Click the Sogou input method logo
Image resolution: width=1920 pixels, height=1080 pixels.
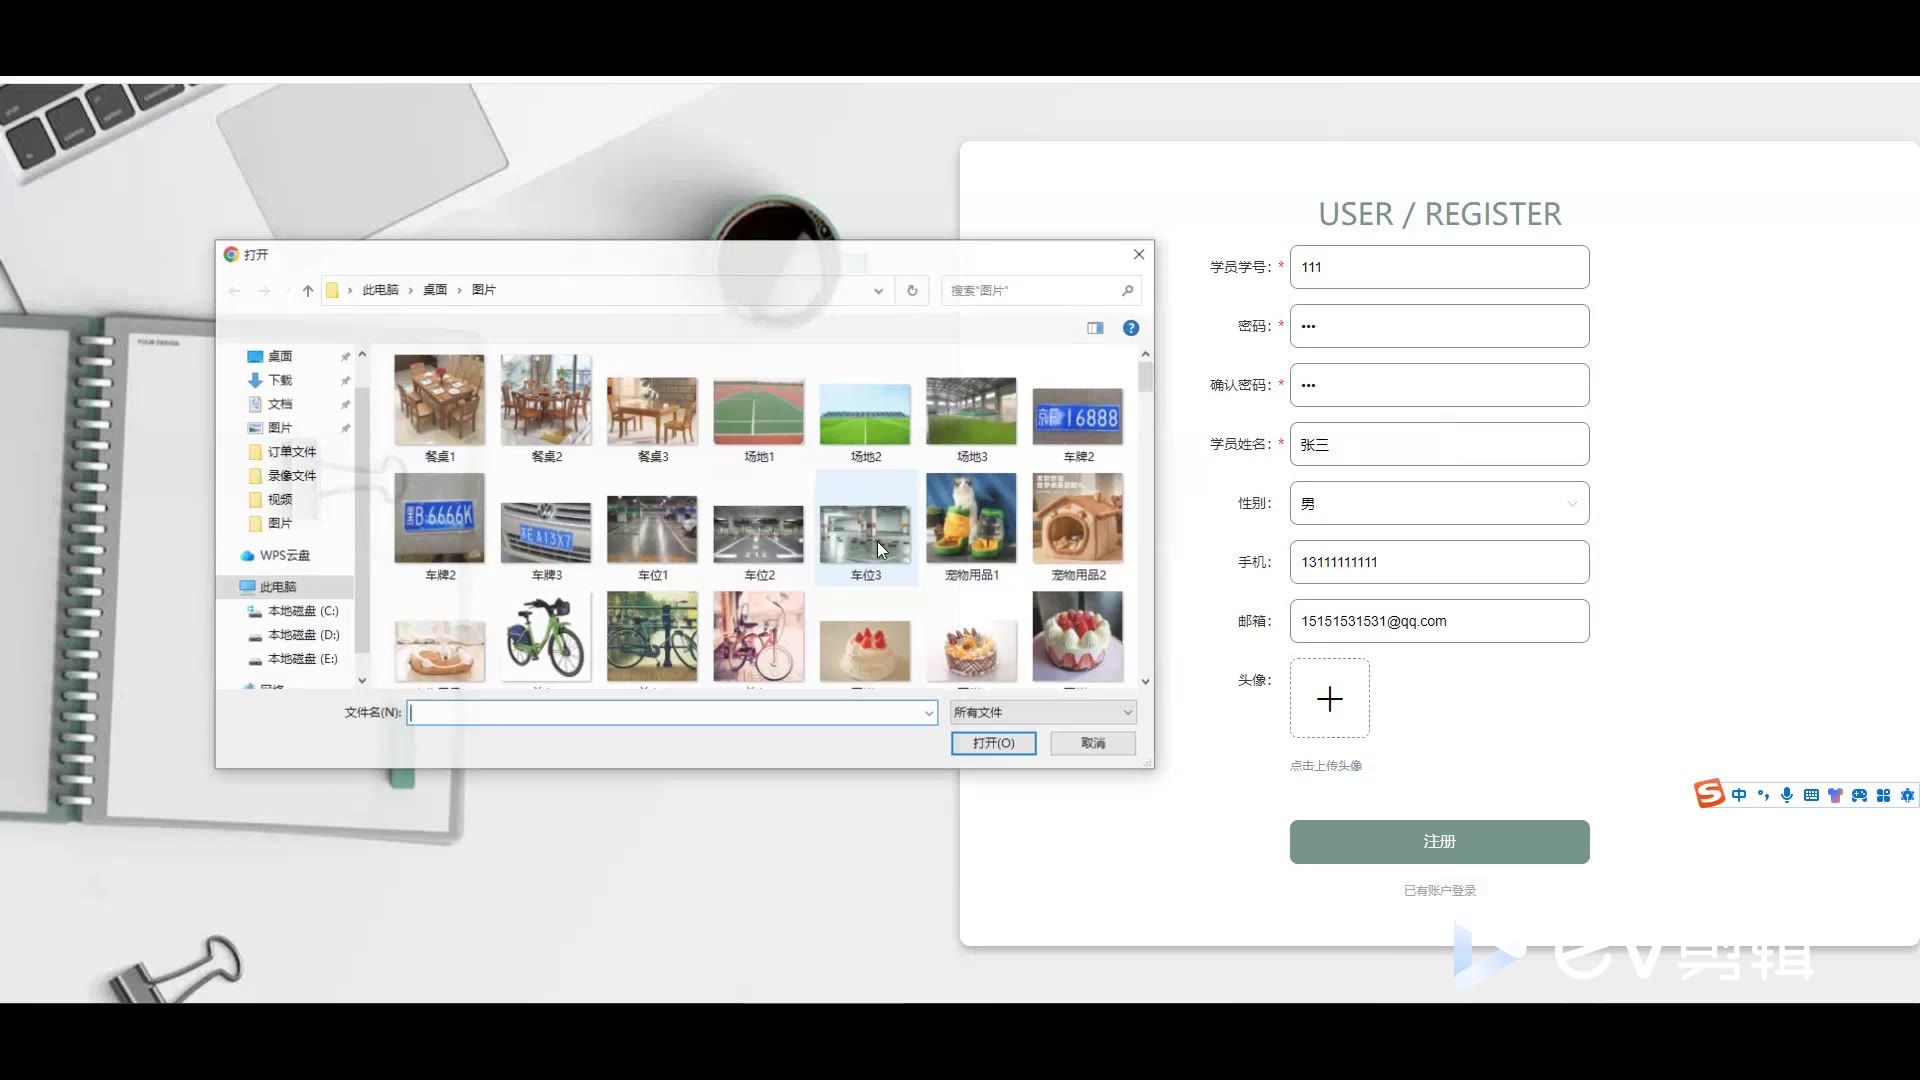coord(1709,794)
